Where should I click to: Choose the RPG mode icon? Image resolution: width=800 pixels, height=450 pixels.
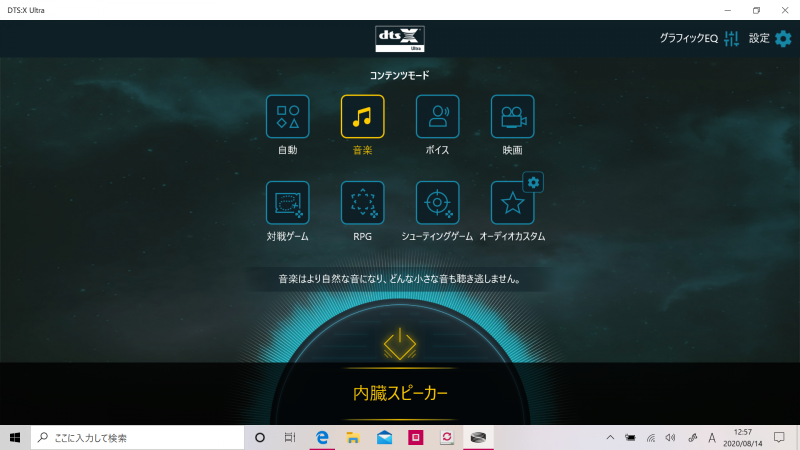[362, 203]
